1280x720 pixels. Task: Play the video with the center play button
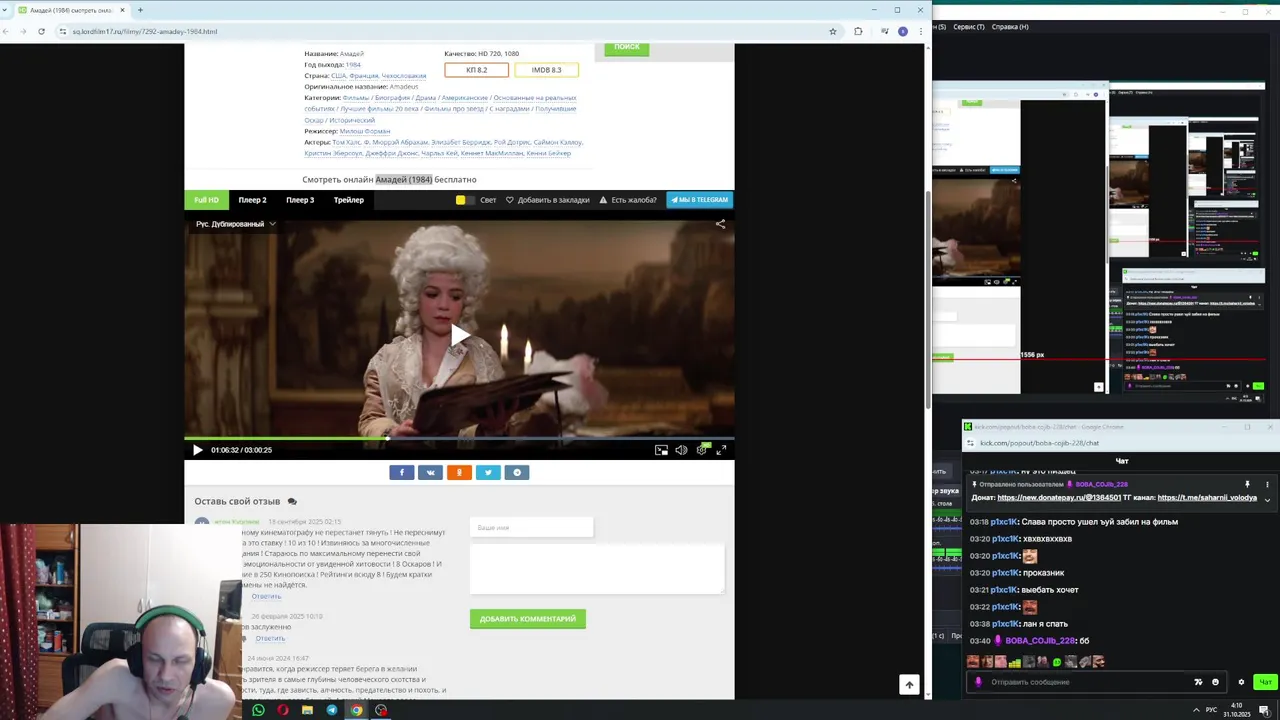point(459,336)
